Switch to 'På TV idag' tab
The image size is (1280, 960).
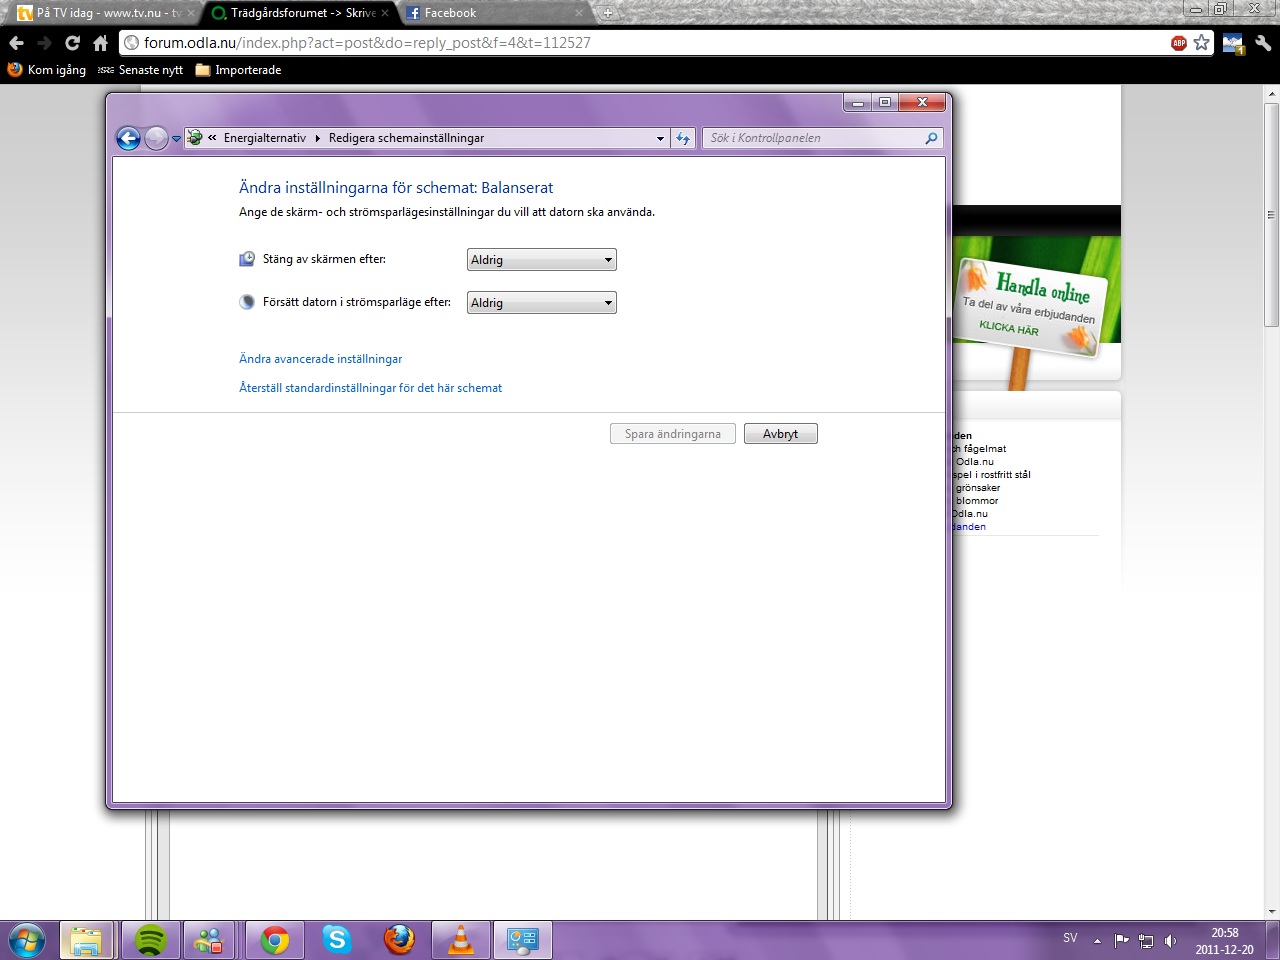[100, 13]
